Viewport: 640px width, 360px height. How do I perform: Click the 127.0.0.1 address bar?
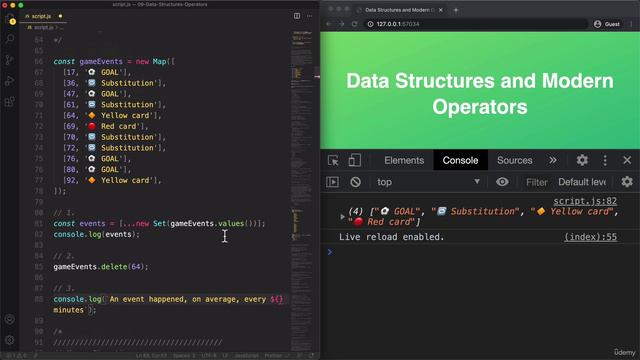coord(476,24)
